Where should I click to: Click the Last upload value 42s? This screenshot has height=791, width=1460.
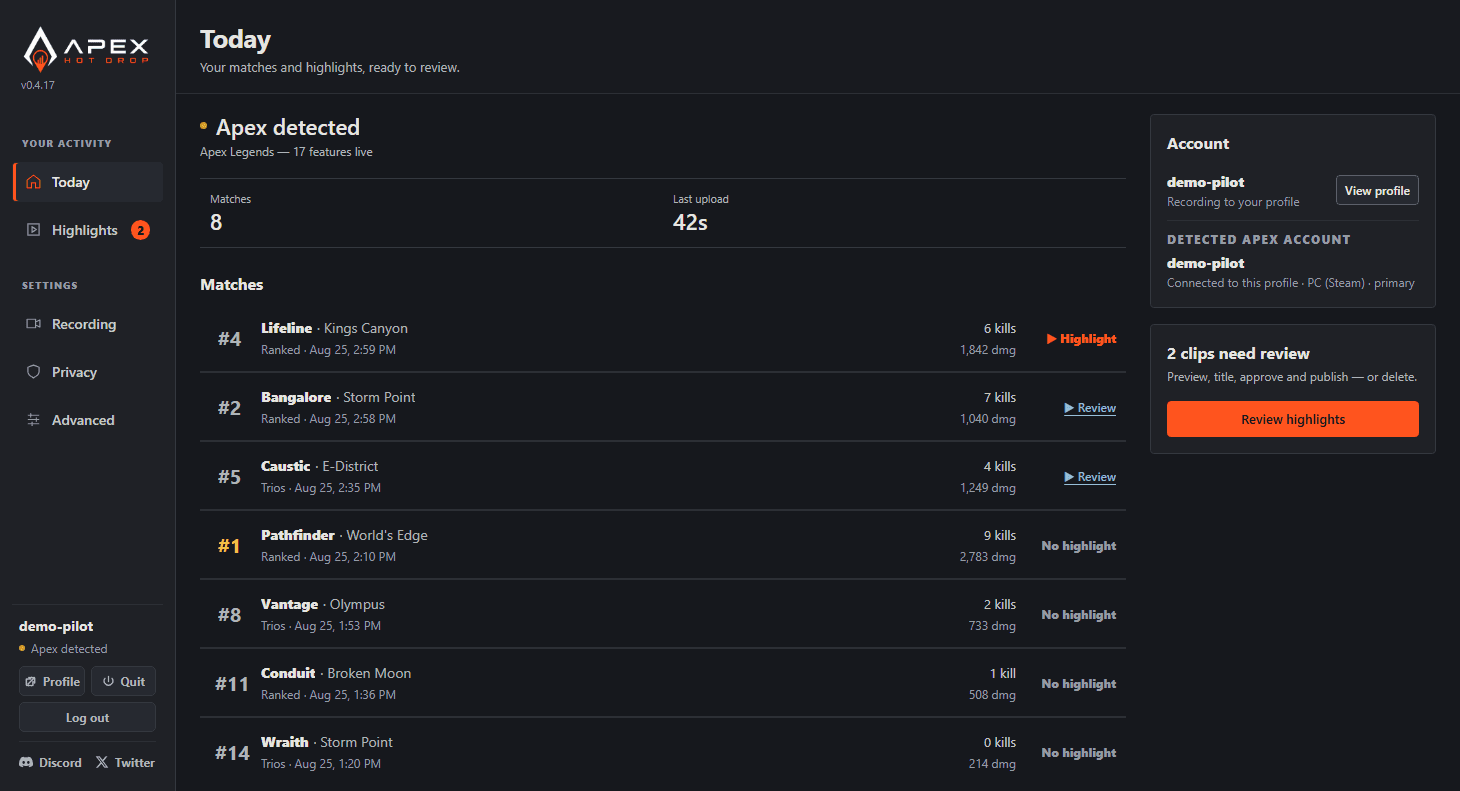(x=690, y=222)
